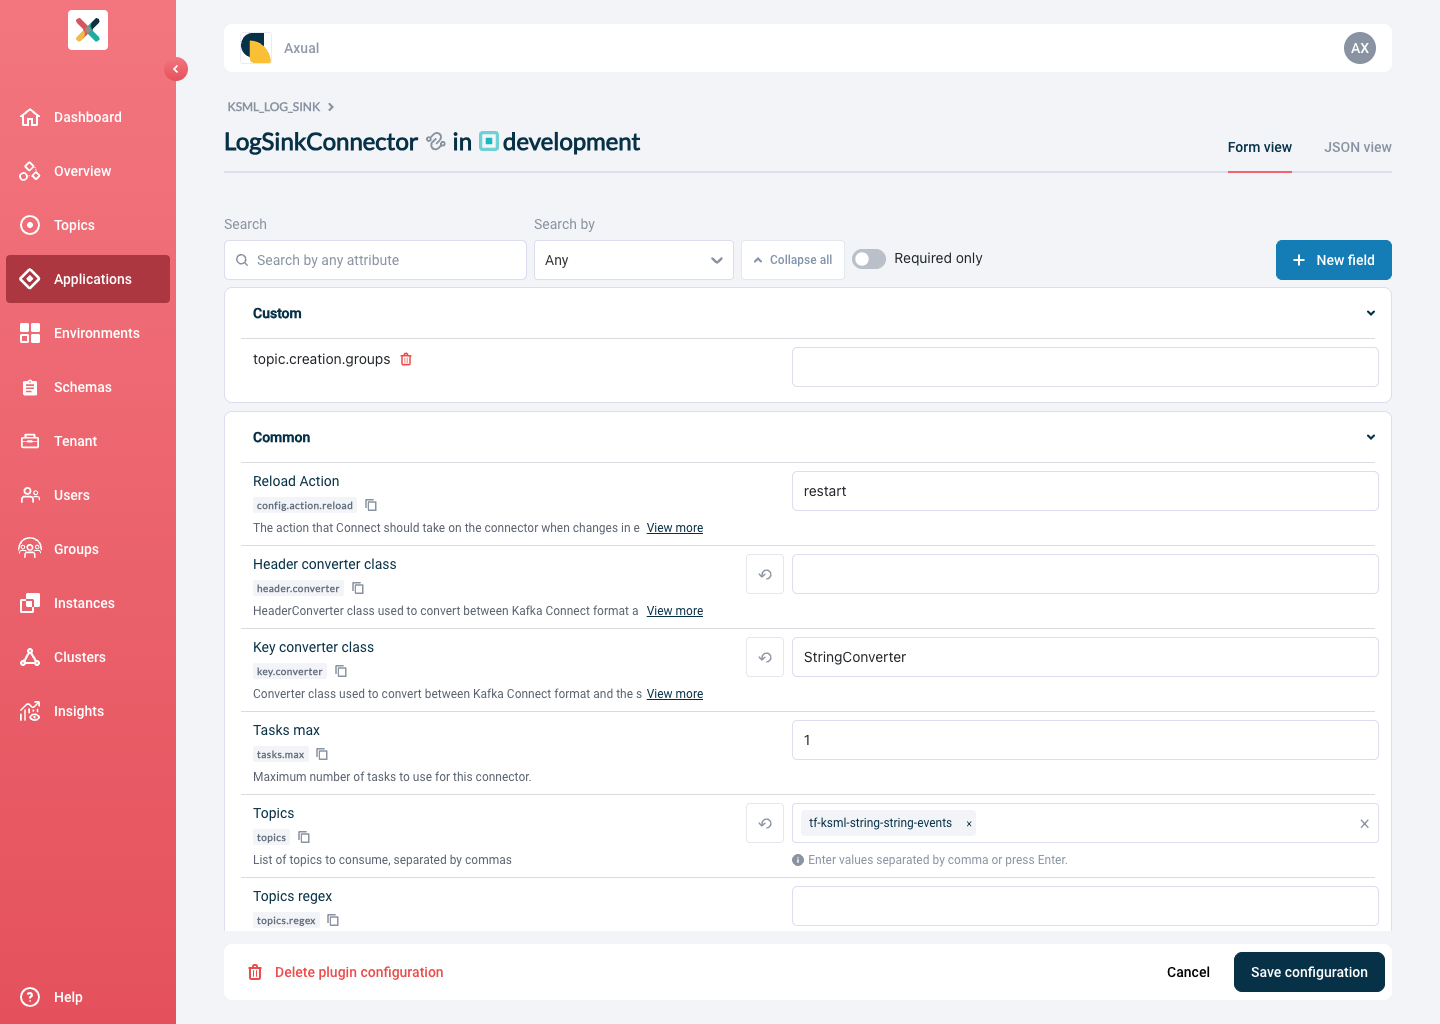The height and width of the screenshot is (1024, 1440).
Task: Reset the Topics field value
Action: tap(765, 823)
